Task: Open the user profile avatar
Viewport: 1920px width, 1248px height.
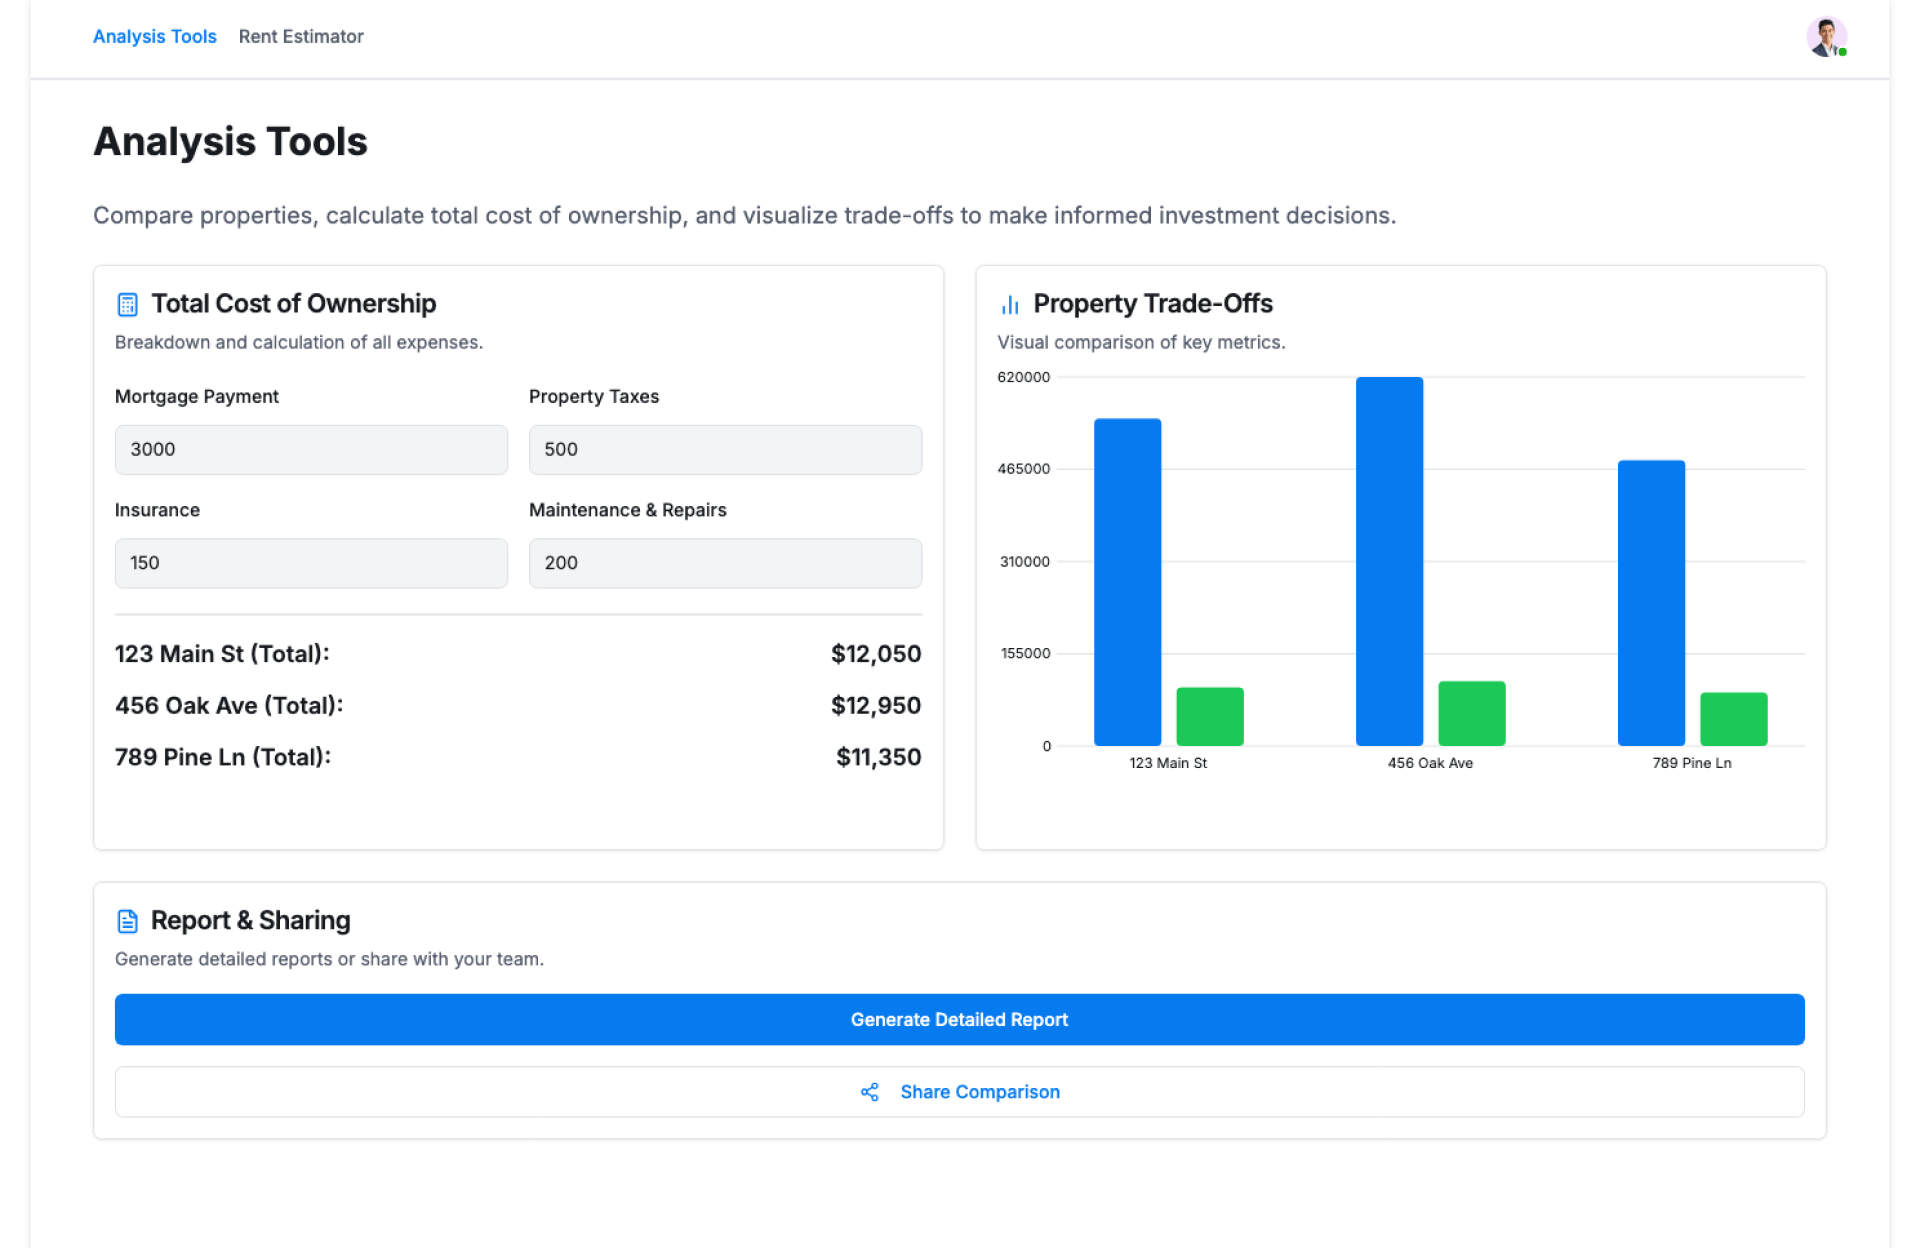Action: tap(1826, 37)
